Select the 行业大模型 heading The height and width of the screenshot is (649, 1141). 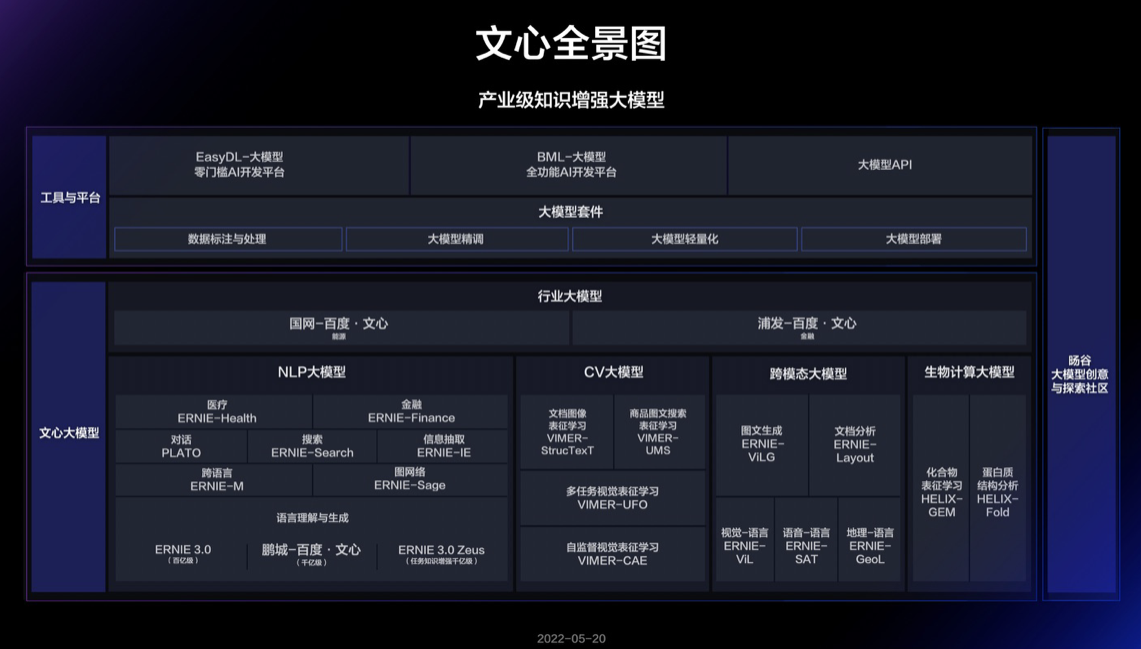[570, 296]
